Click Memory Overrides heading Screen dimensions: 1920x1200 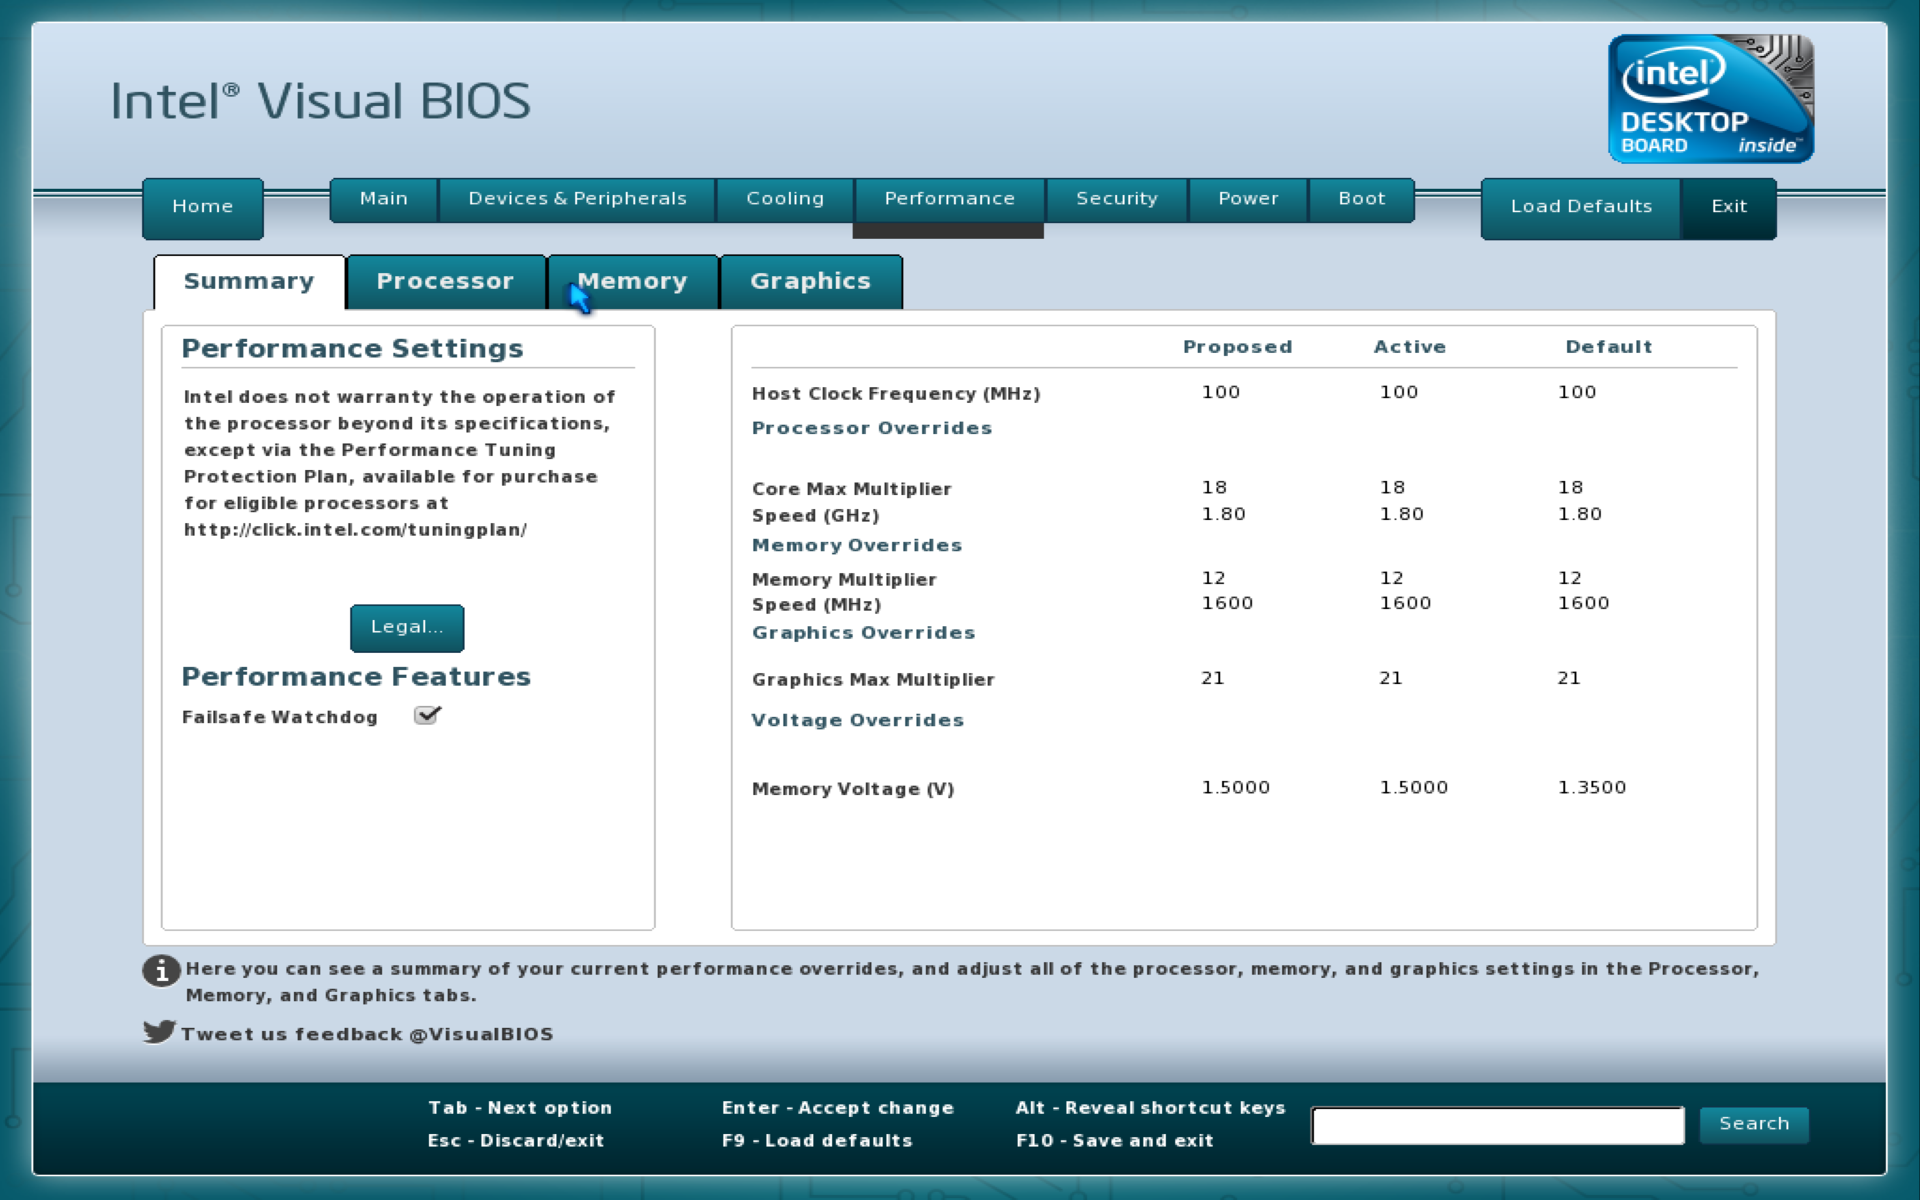point(857,545)
